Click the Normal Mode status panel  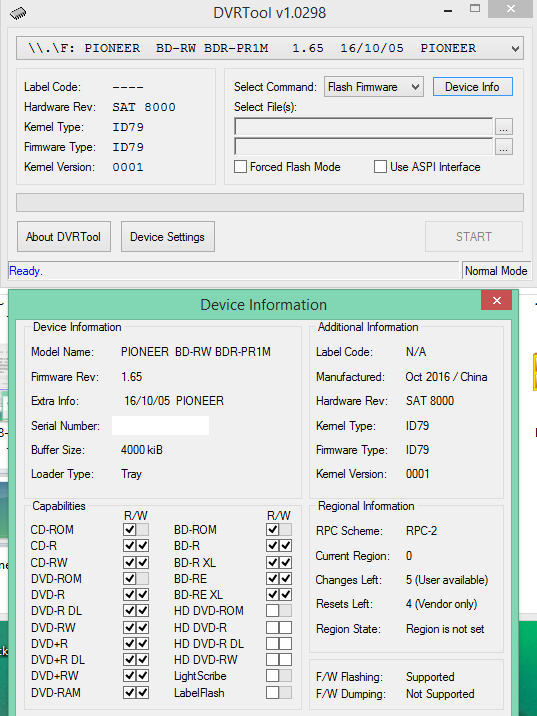(496, 271)
